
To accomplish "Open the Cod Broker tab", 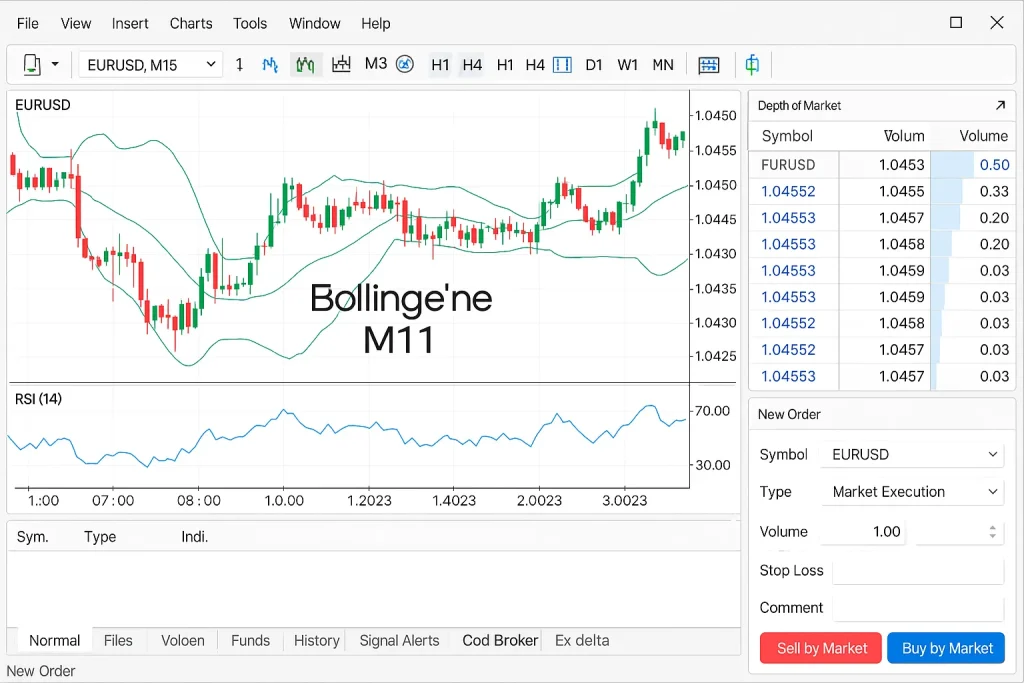I will pyautogui.click(x=500, y=641).
